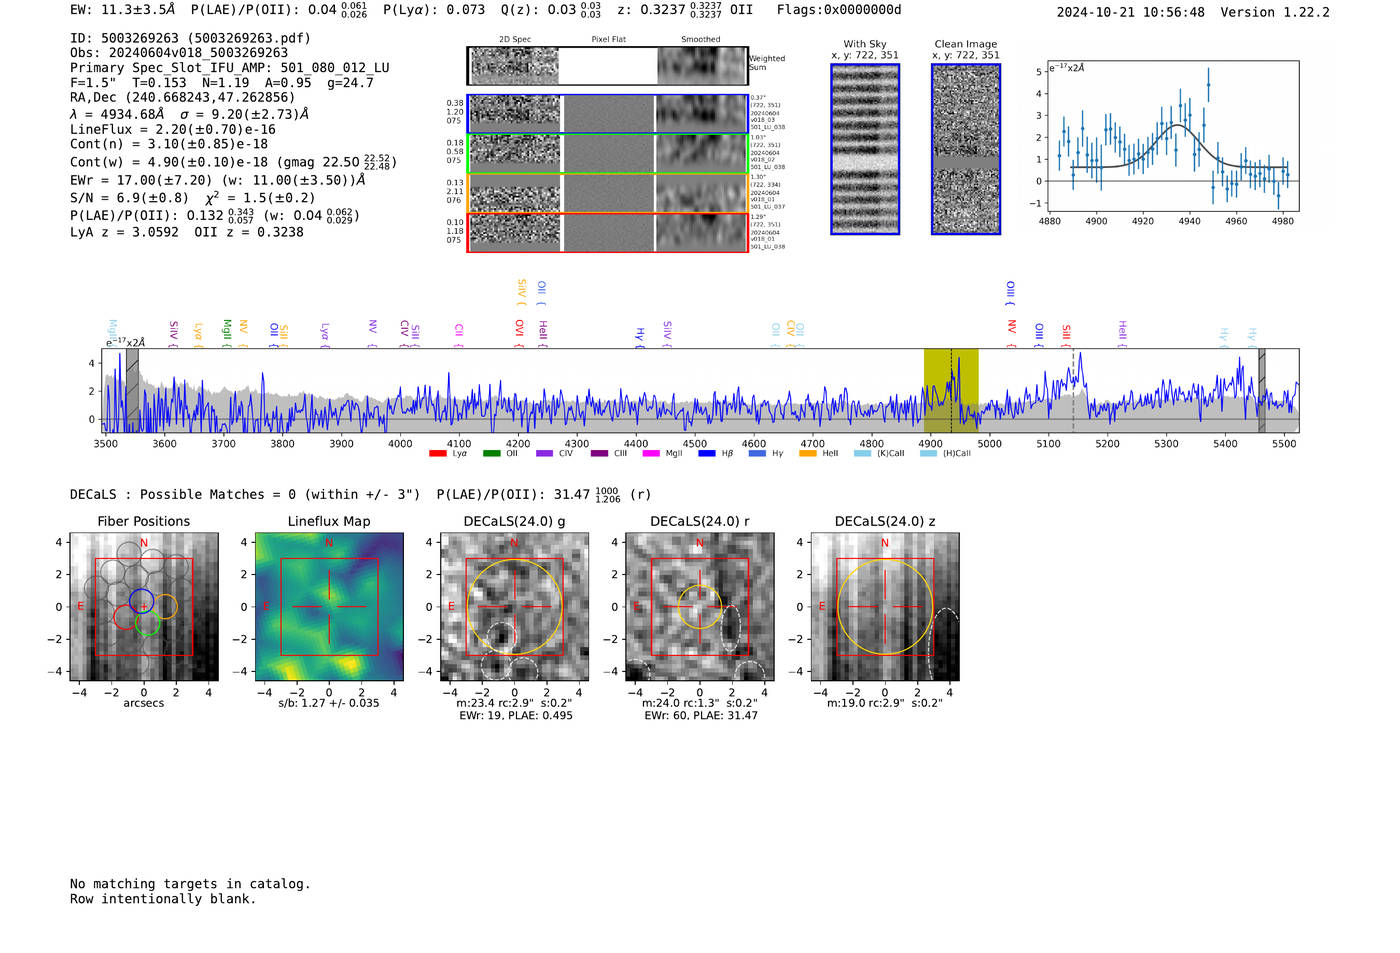The width and height of the screenshot is (1400, 953).
Task: Open the Fiber Positions panel
Action: coord(144,607)
